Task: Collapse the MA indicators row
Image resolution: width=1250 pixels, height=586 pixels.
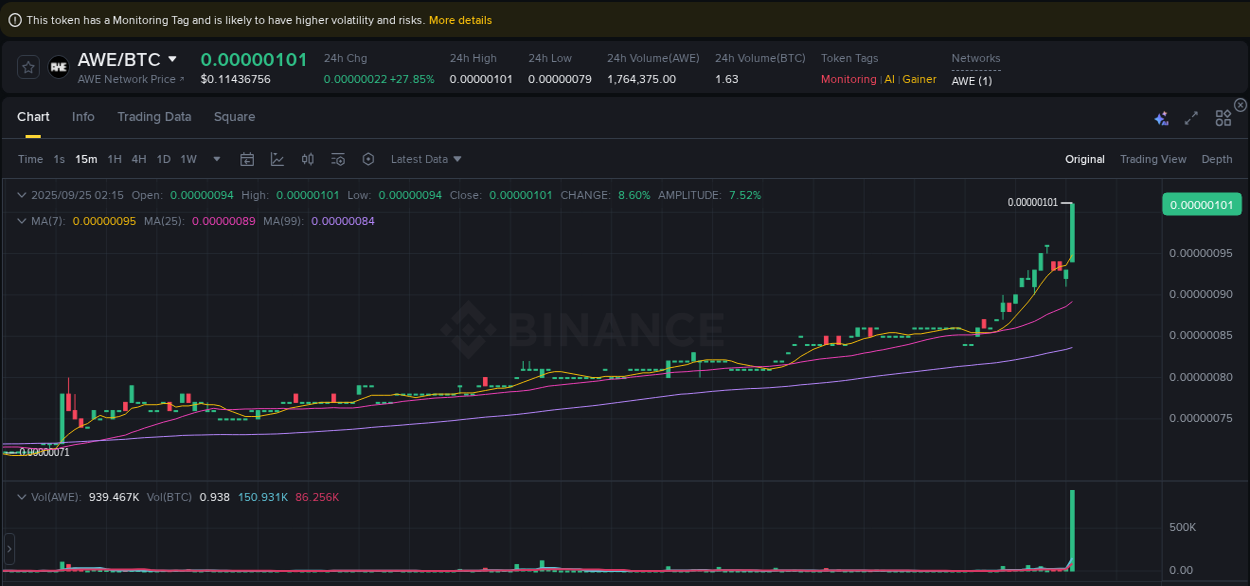Action: click(22, 219)
